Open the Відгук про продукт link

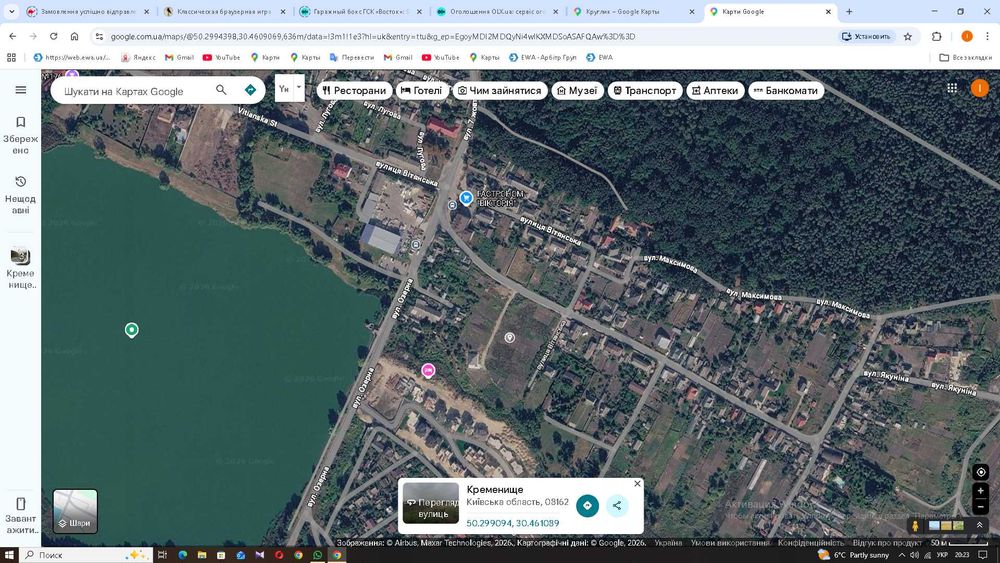click(x=887, y=543)
